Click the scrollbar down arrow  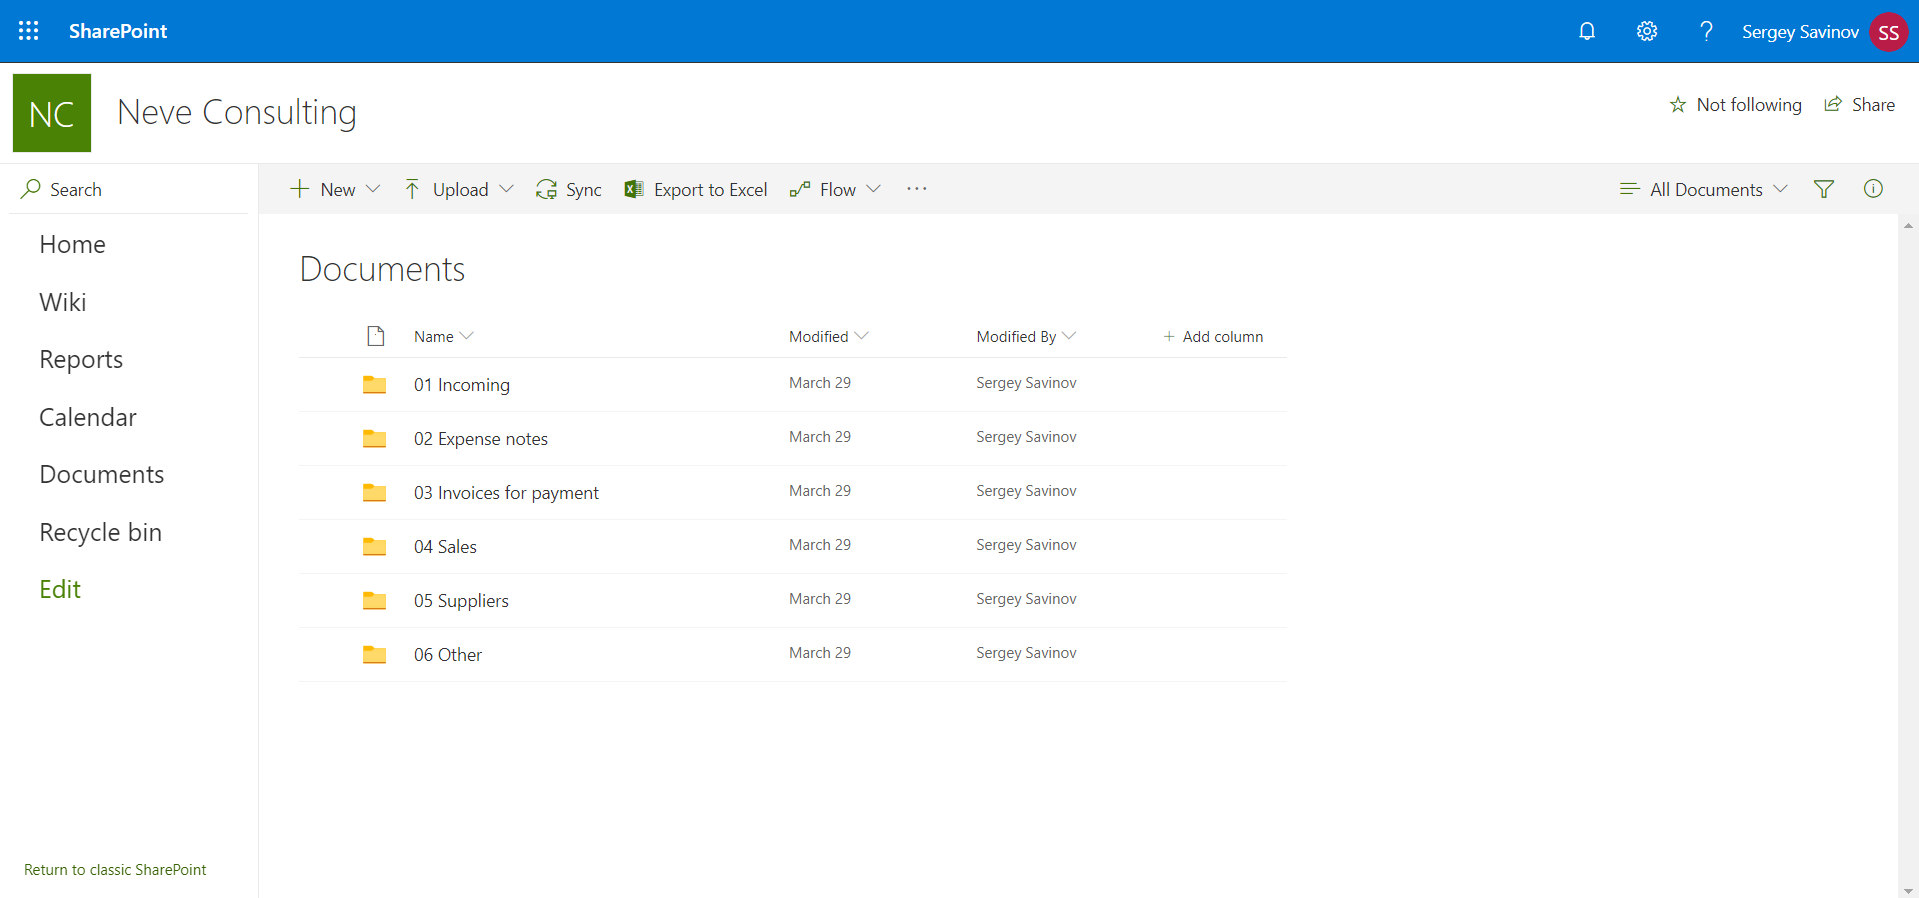click(x=1909, y=890)
